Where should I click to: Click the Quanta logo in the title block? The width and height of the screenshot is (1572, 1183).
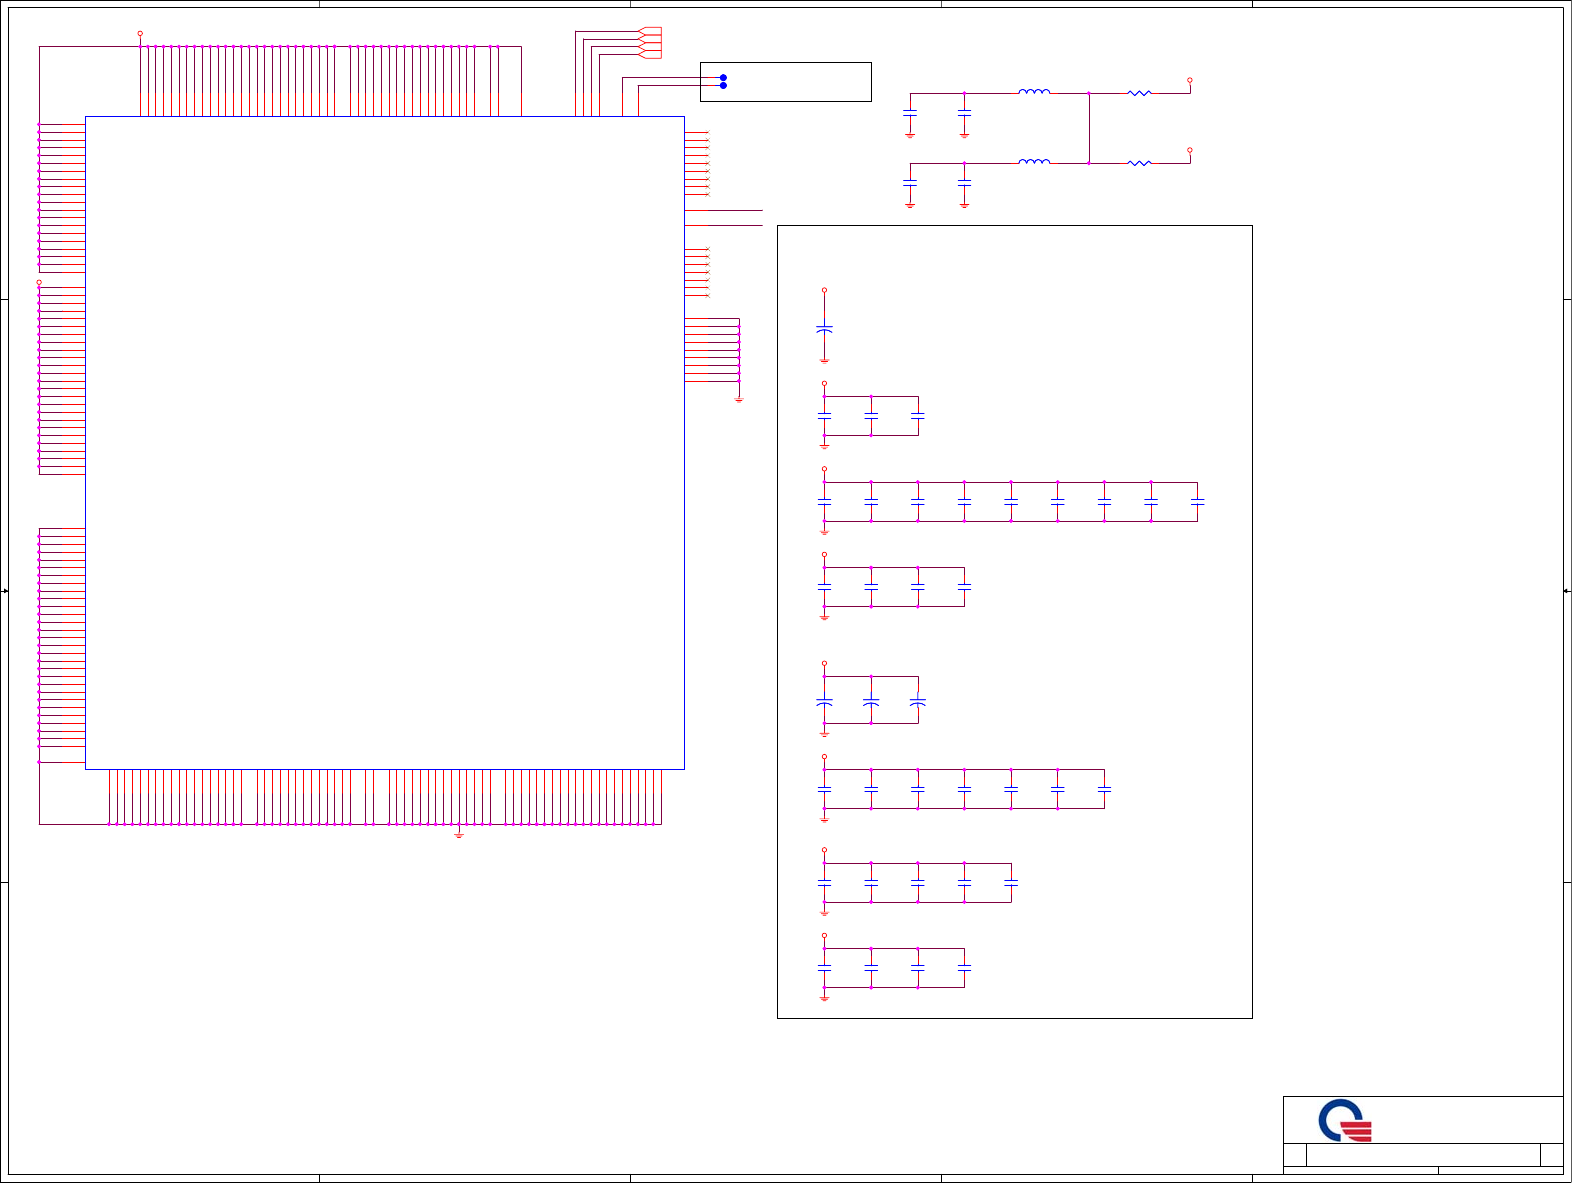coord(1345,1121)
